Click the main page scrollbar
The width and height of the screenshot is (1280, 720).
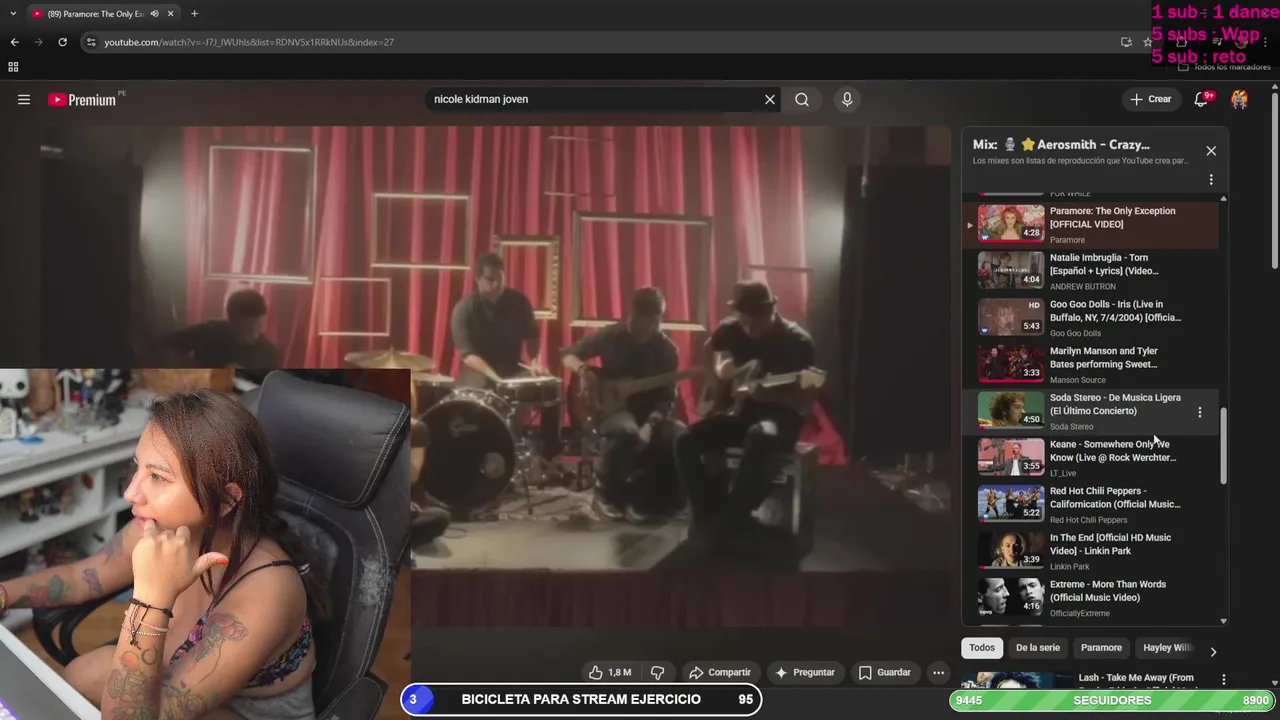pos(1275,180)
